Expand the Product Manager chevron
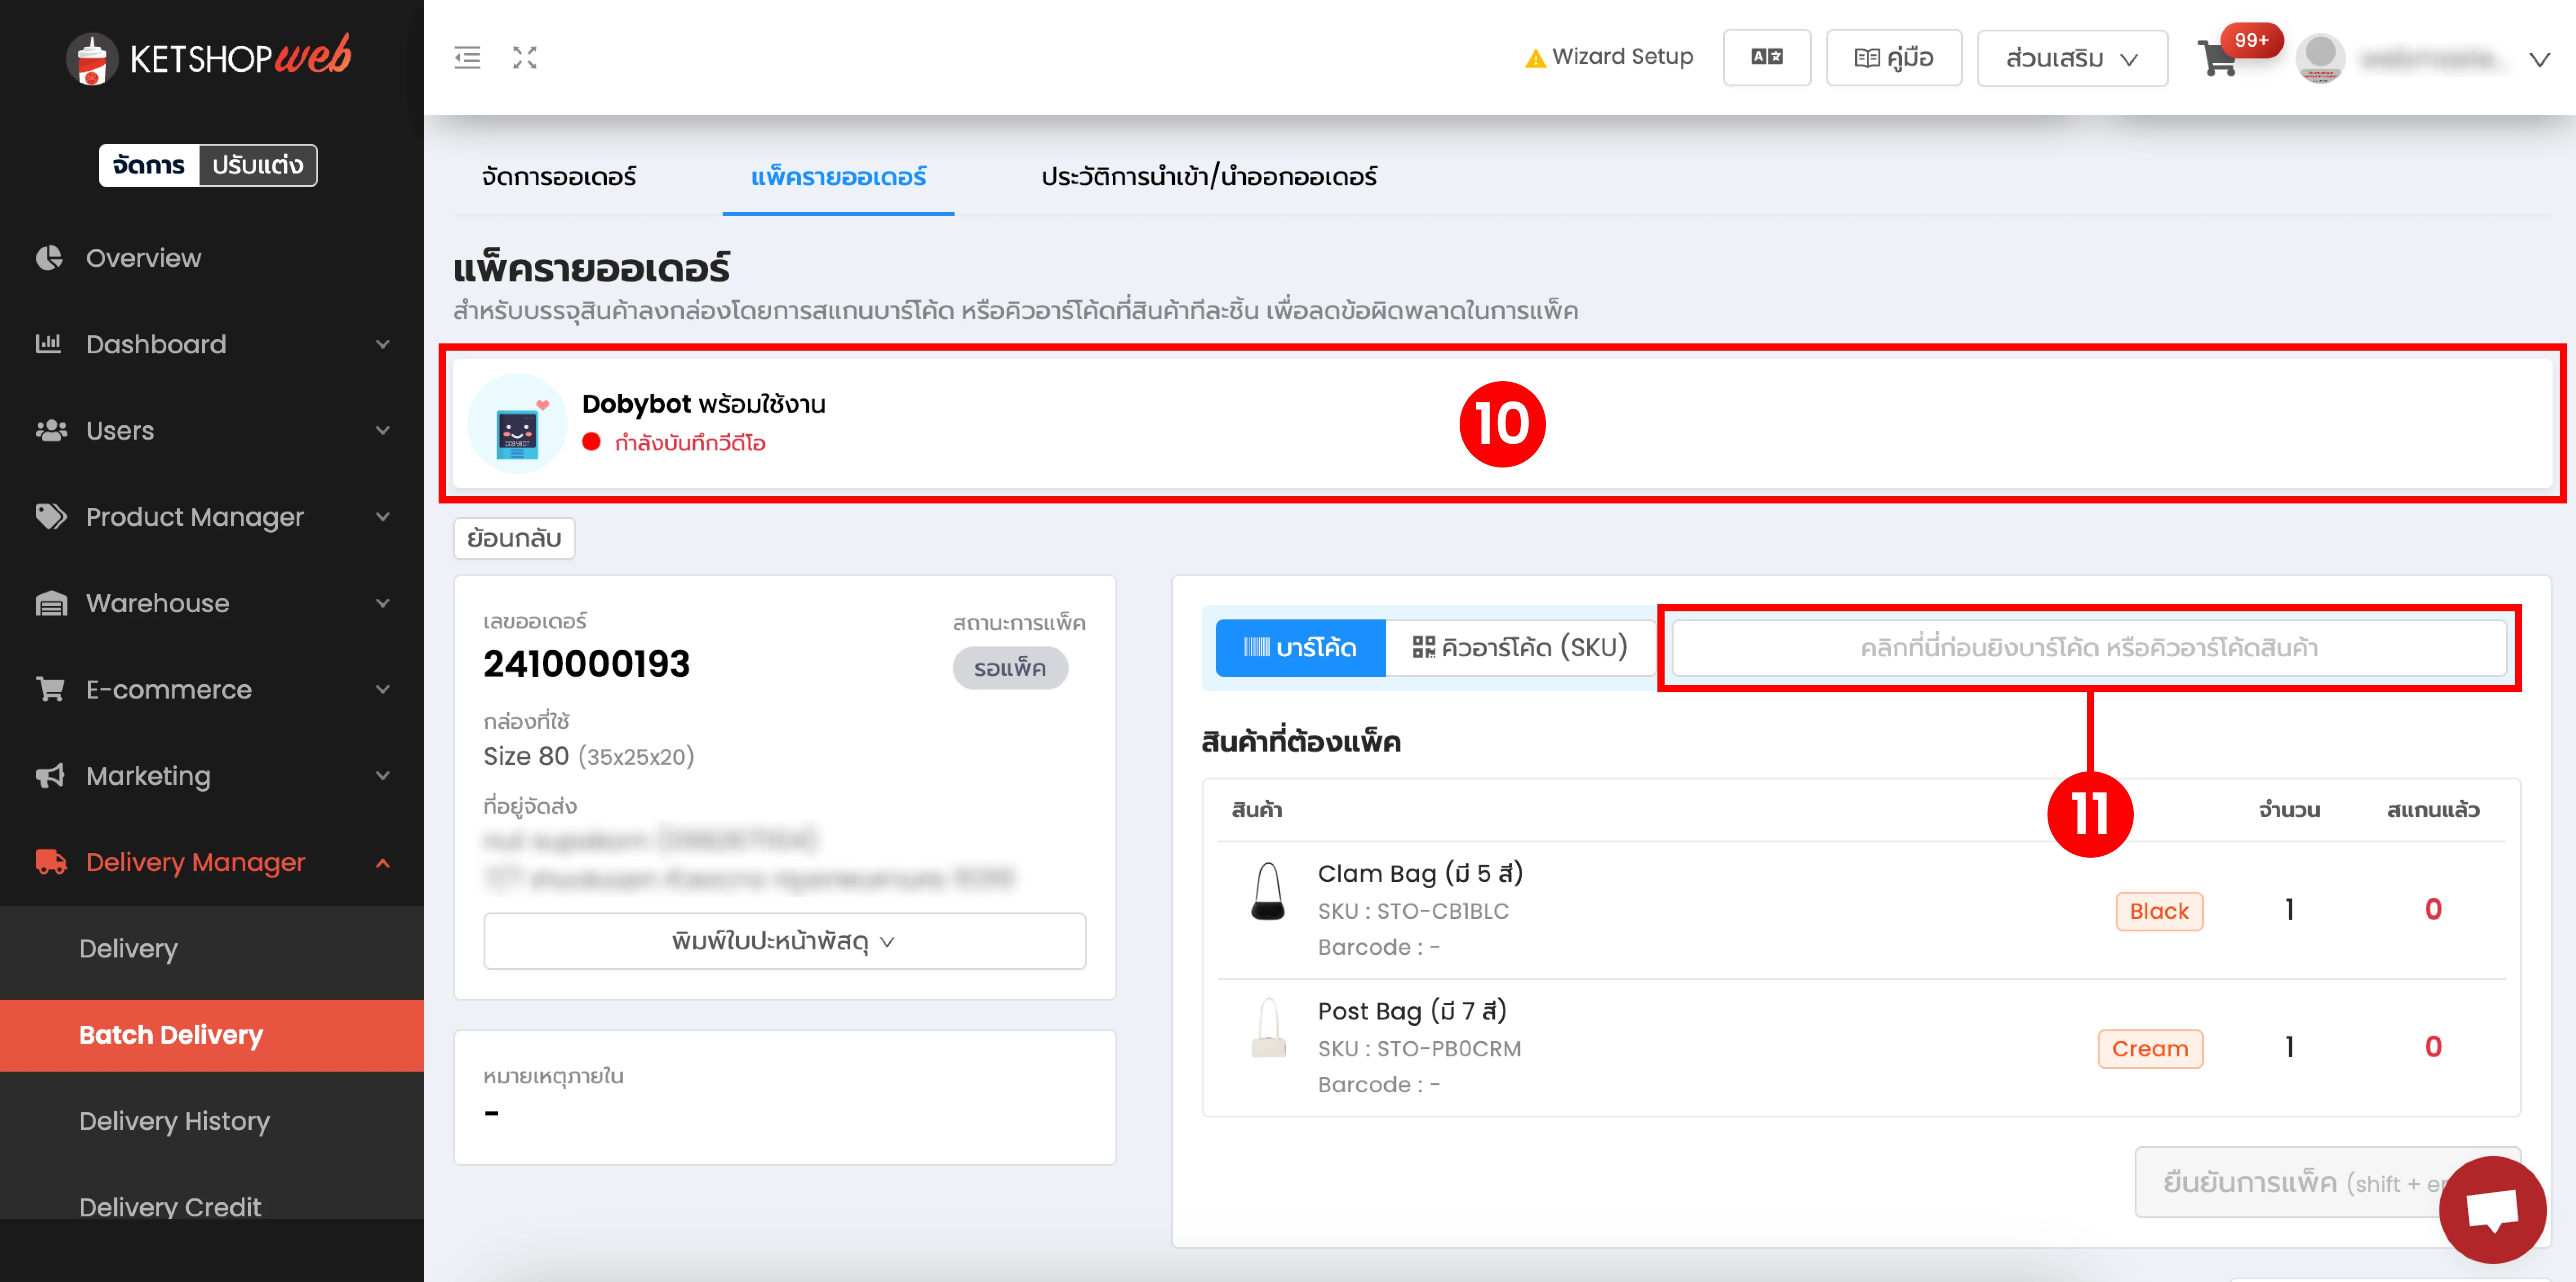 [x=383, y=517]
